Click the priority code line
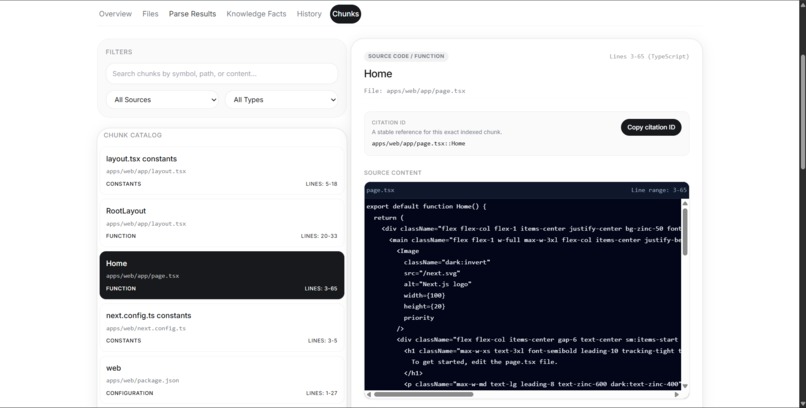The image size is (806, 408). tap(419, 318)
